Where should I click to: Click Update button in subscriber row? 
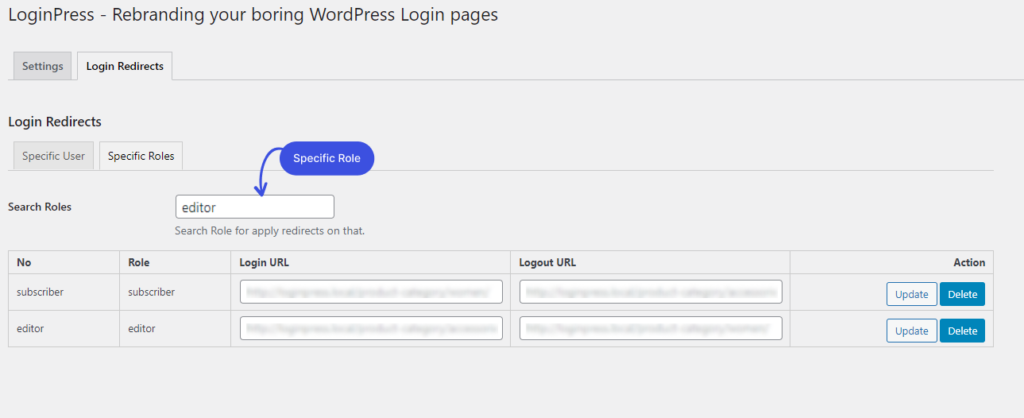pos(912,294)
